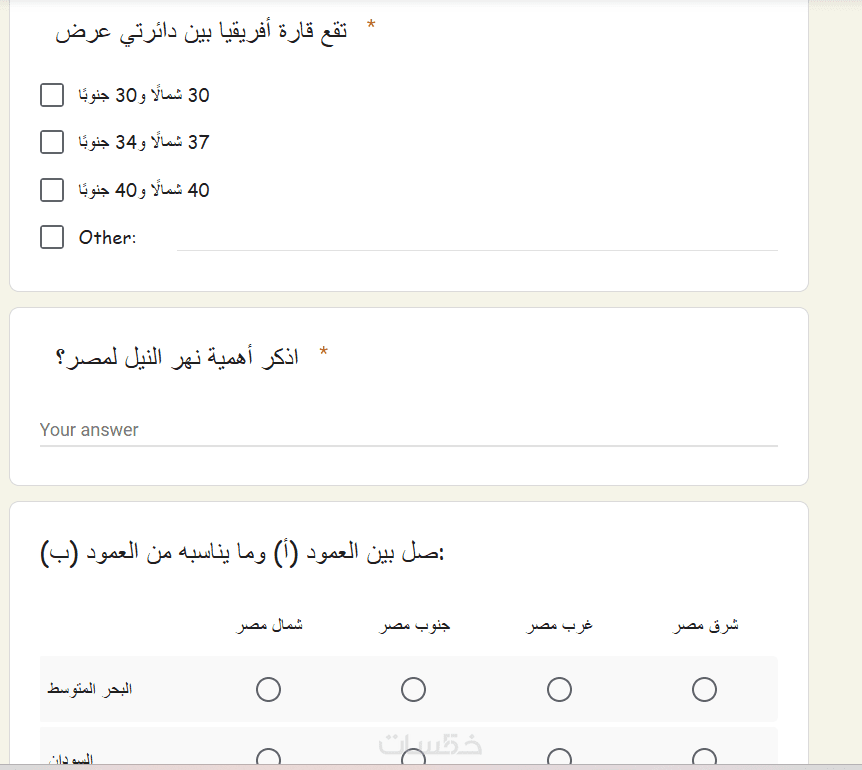This screenshot has height=770, width=862.
Task: Click the 40 شمالًا و40 جنوبًا label text
Action: coord(144,189)
